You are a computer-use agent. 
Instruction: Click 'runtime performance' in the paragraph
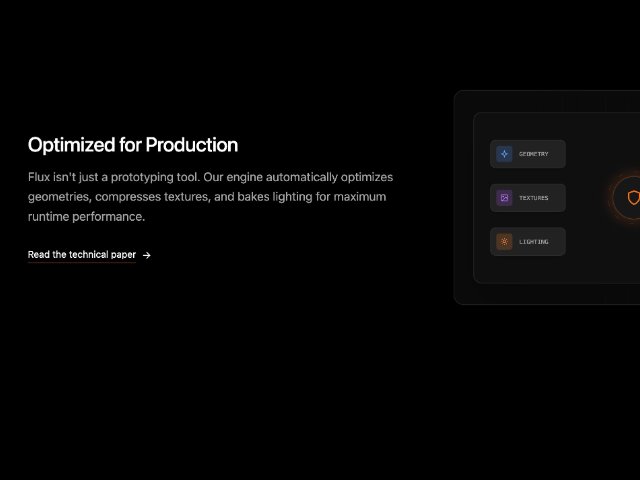tap(86, 216)
